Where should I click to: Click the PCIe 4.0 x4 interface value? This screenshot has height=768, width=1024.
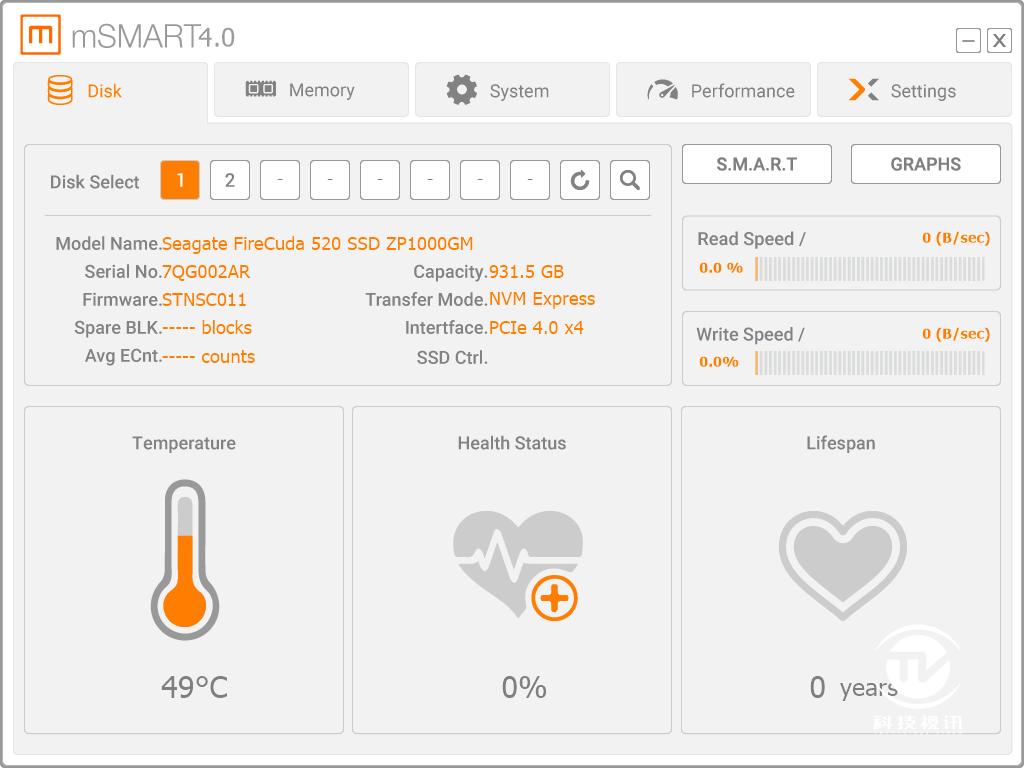(x=536, y=327)
